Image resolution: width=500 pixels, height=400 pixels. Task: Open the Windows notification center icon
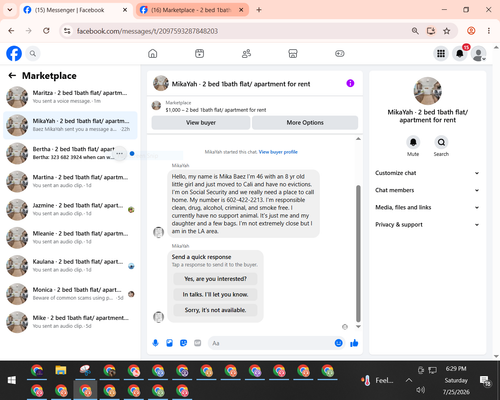click(484, 380)
